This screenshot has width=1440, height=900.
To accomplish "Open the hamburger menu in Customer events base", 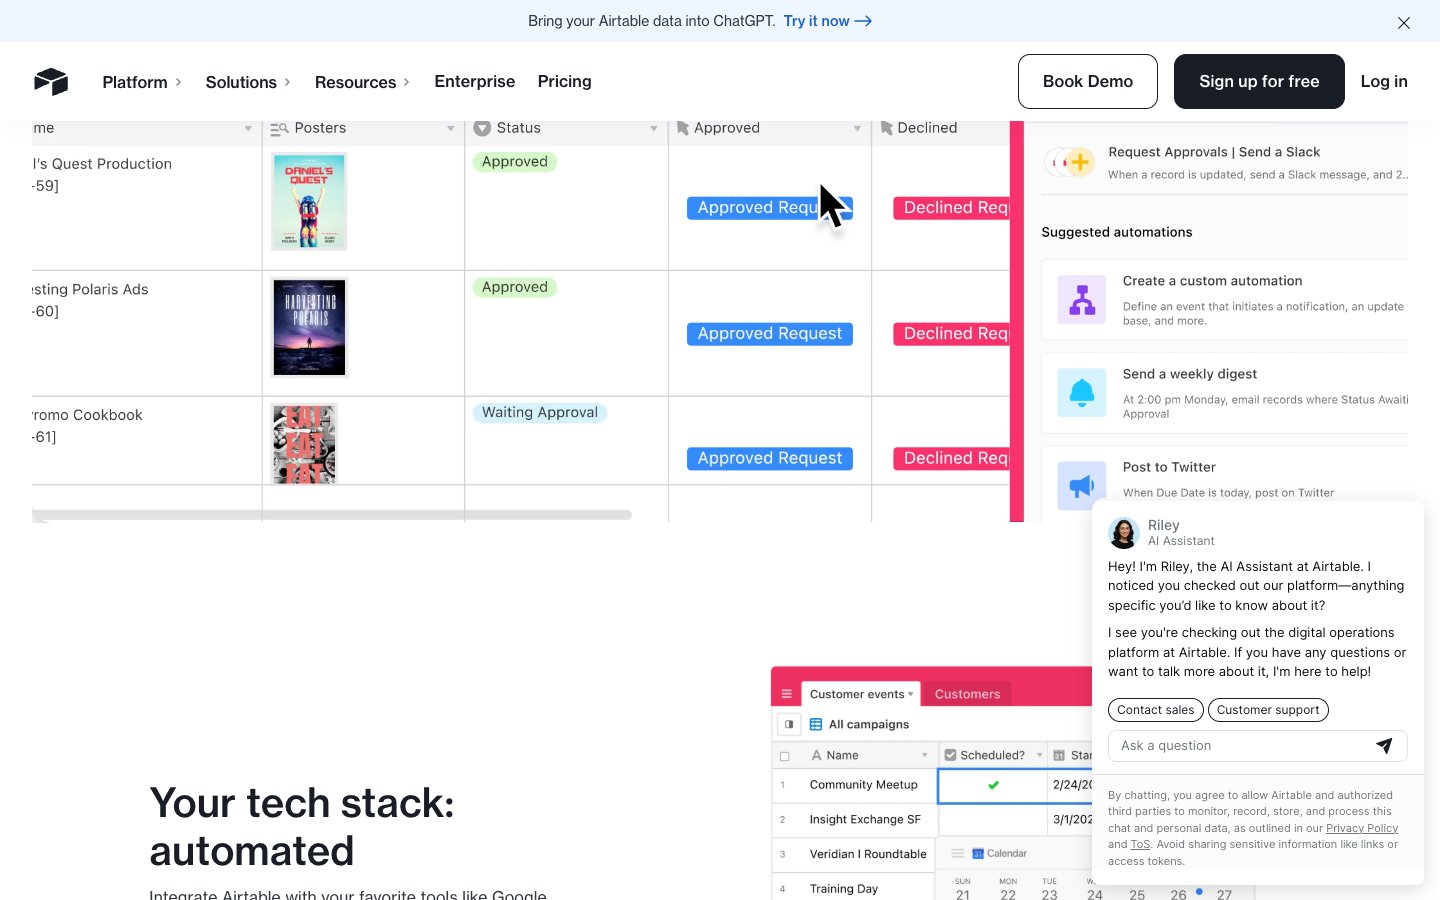I will click(x=787, y=694).
